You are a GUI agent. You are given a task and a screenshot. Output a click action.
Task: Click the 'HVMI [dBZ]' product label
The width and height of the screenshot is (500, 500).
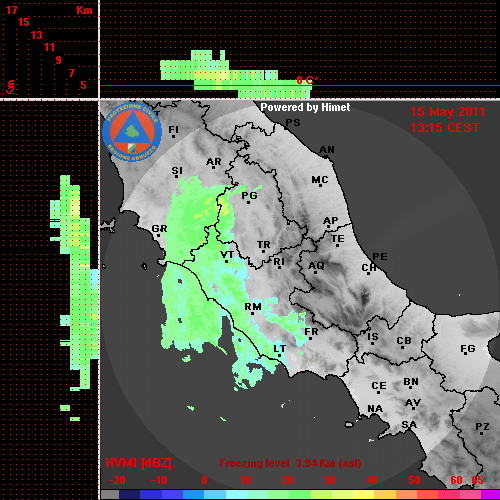click(x=138, y=463)
